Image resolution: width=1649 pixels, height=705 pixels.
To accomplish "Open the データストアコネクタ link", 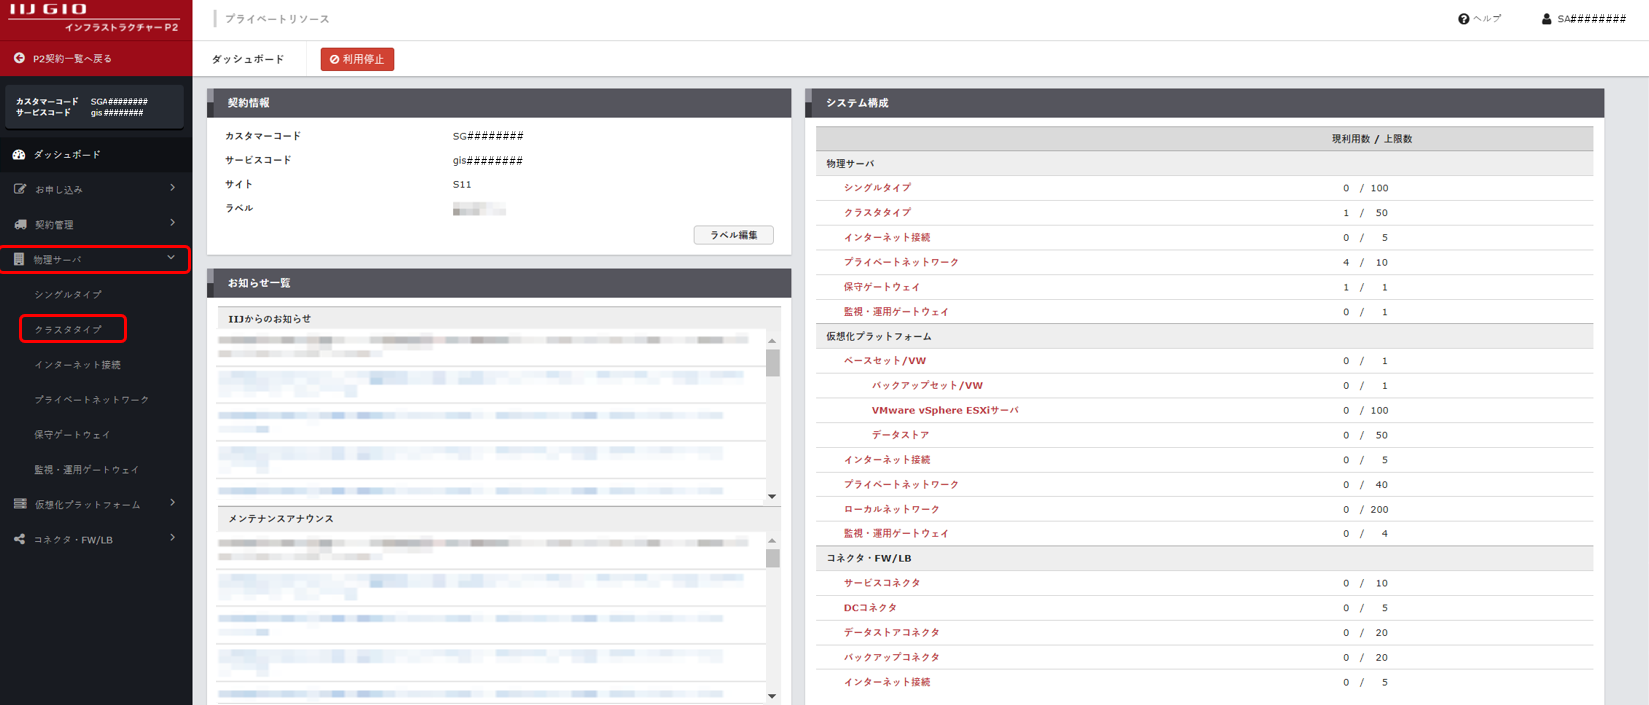I will (891, 633).
